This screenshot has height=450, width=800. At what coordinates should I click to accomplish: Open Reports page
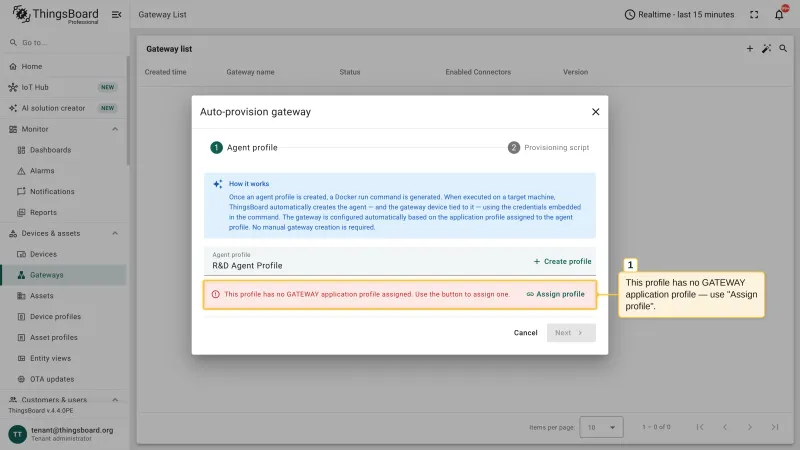point(64,212)
